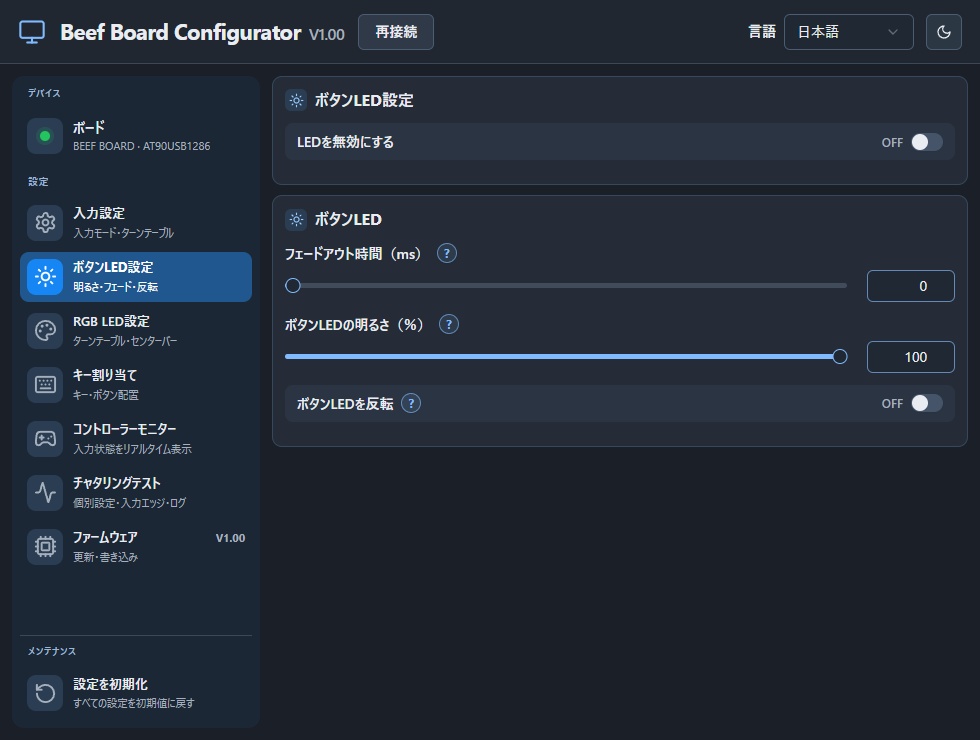Click the sun icon in ボタンLED panel header
Viewport: 980px width, 740px height.
(296, 219)
